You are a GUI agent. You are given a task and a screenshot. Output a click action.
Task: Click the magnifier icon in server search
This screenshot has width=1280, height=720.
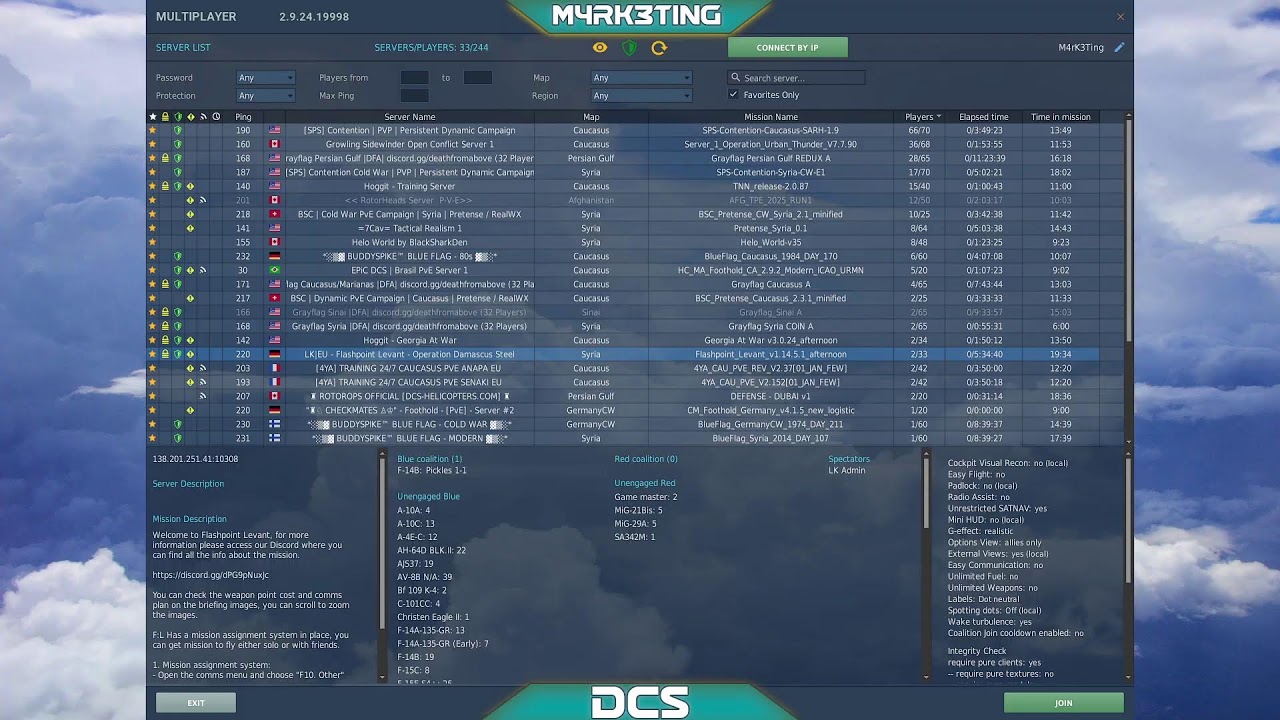(736, 78)
